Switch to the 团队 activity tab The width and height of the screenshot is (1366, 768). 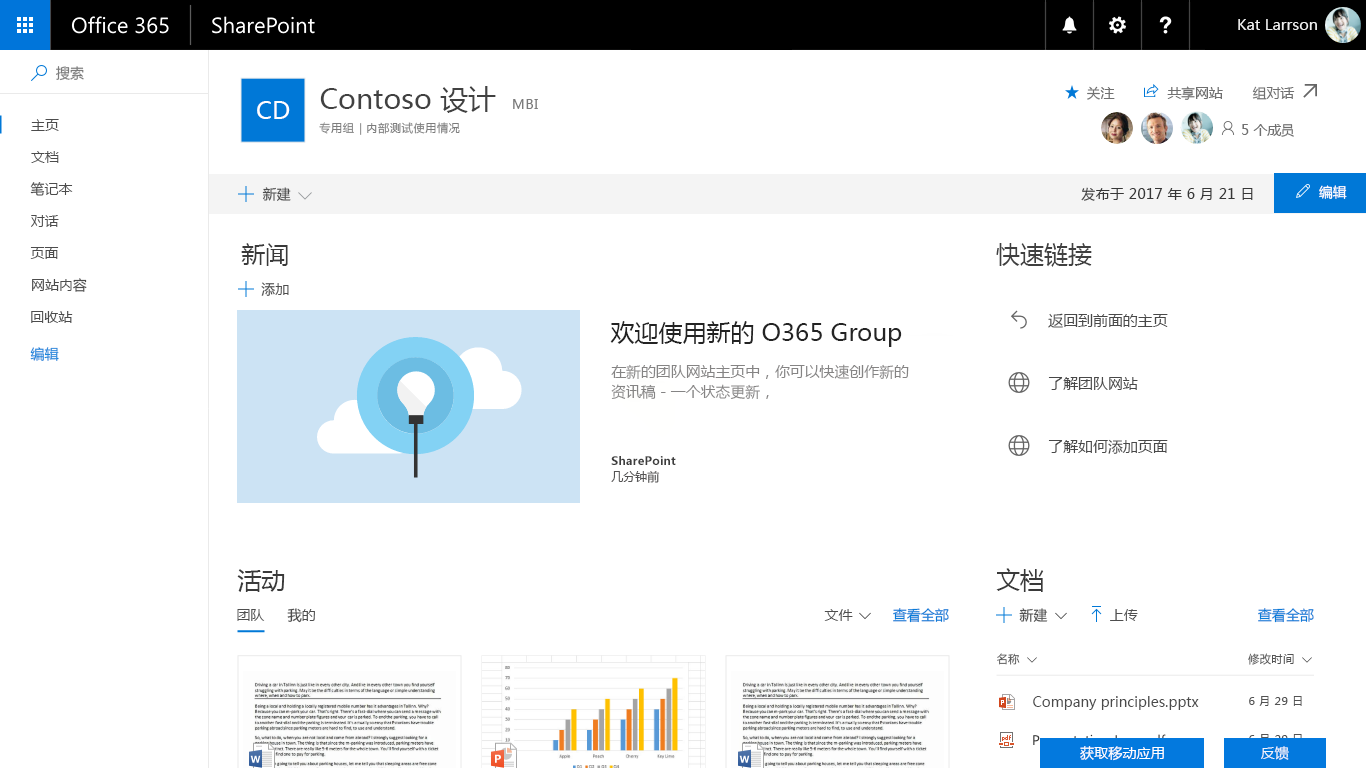tap(250, 615)
